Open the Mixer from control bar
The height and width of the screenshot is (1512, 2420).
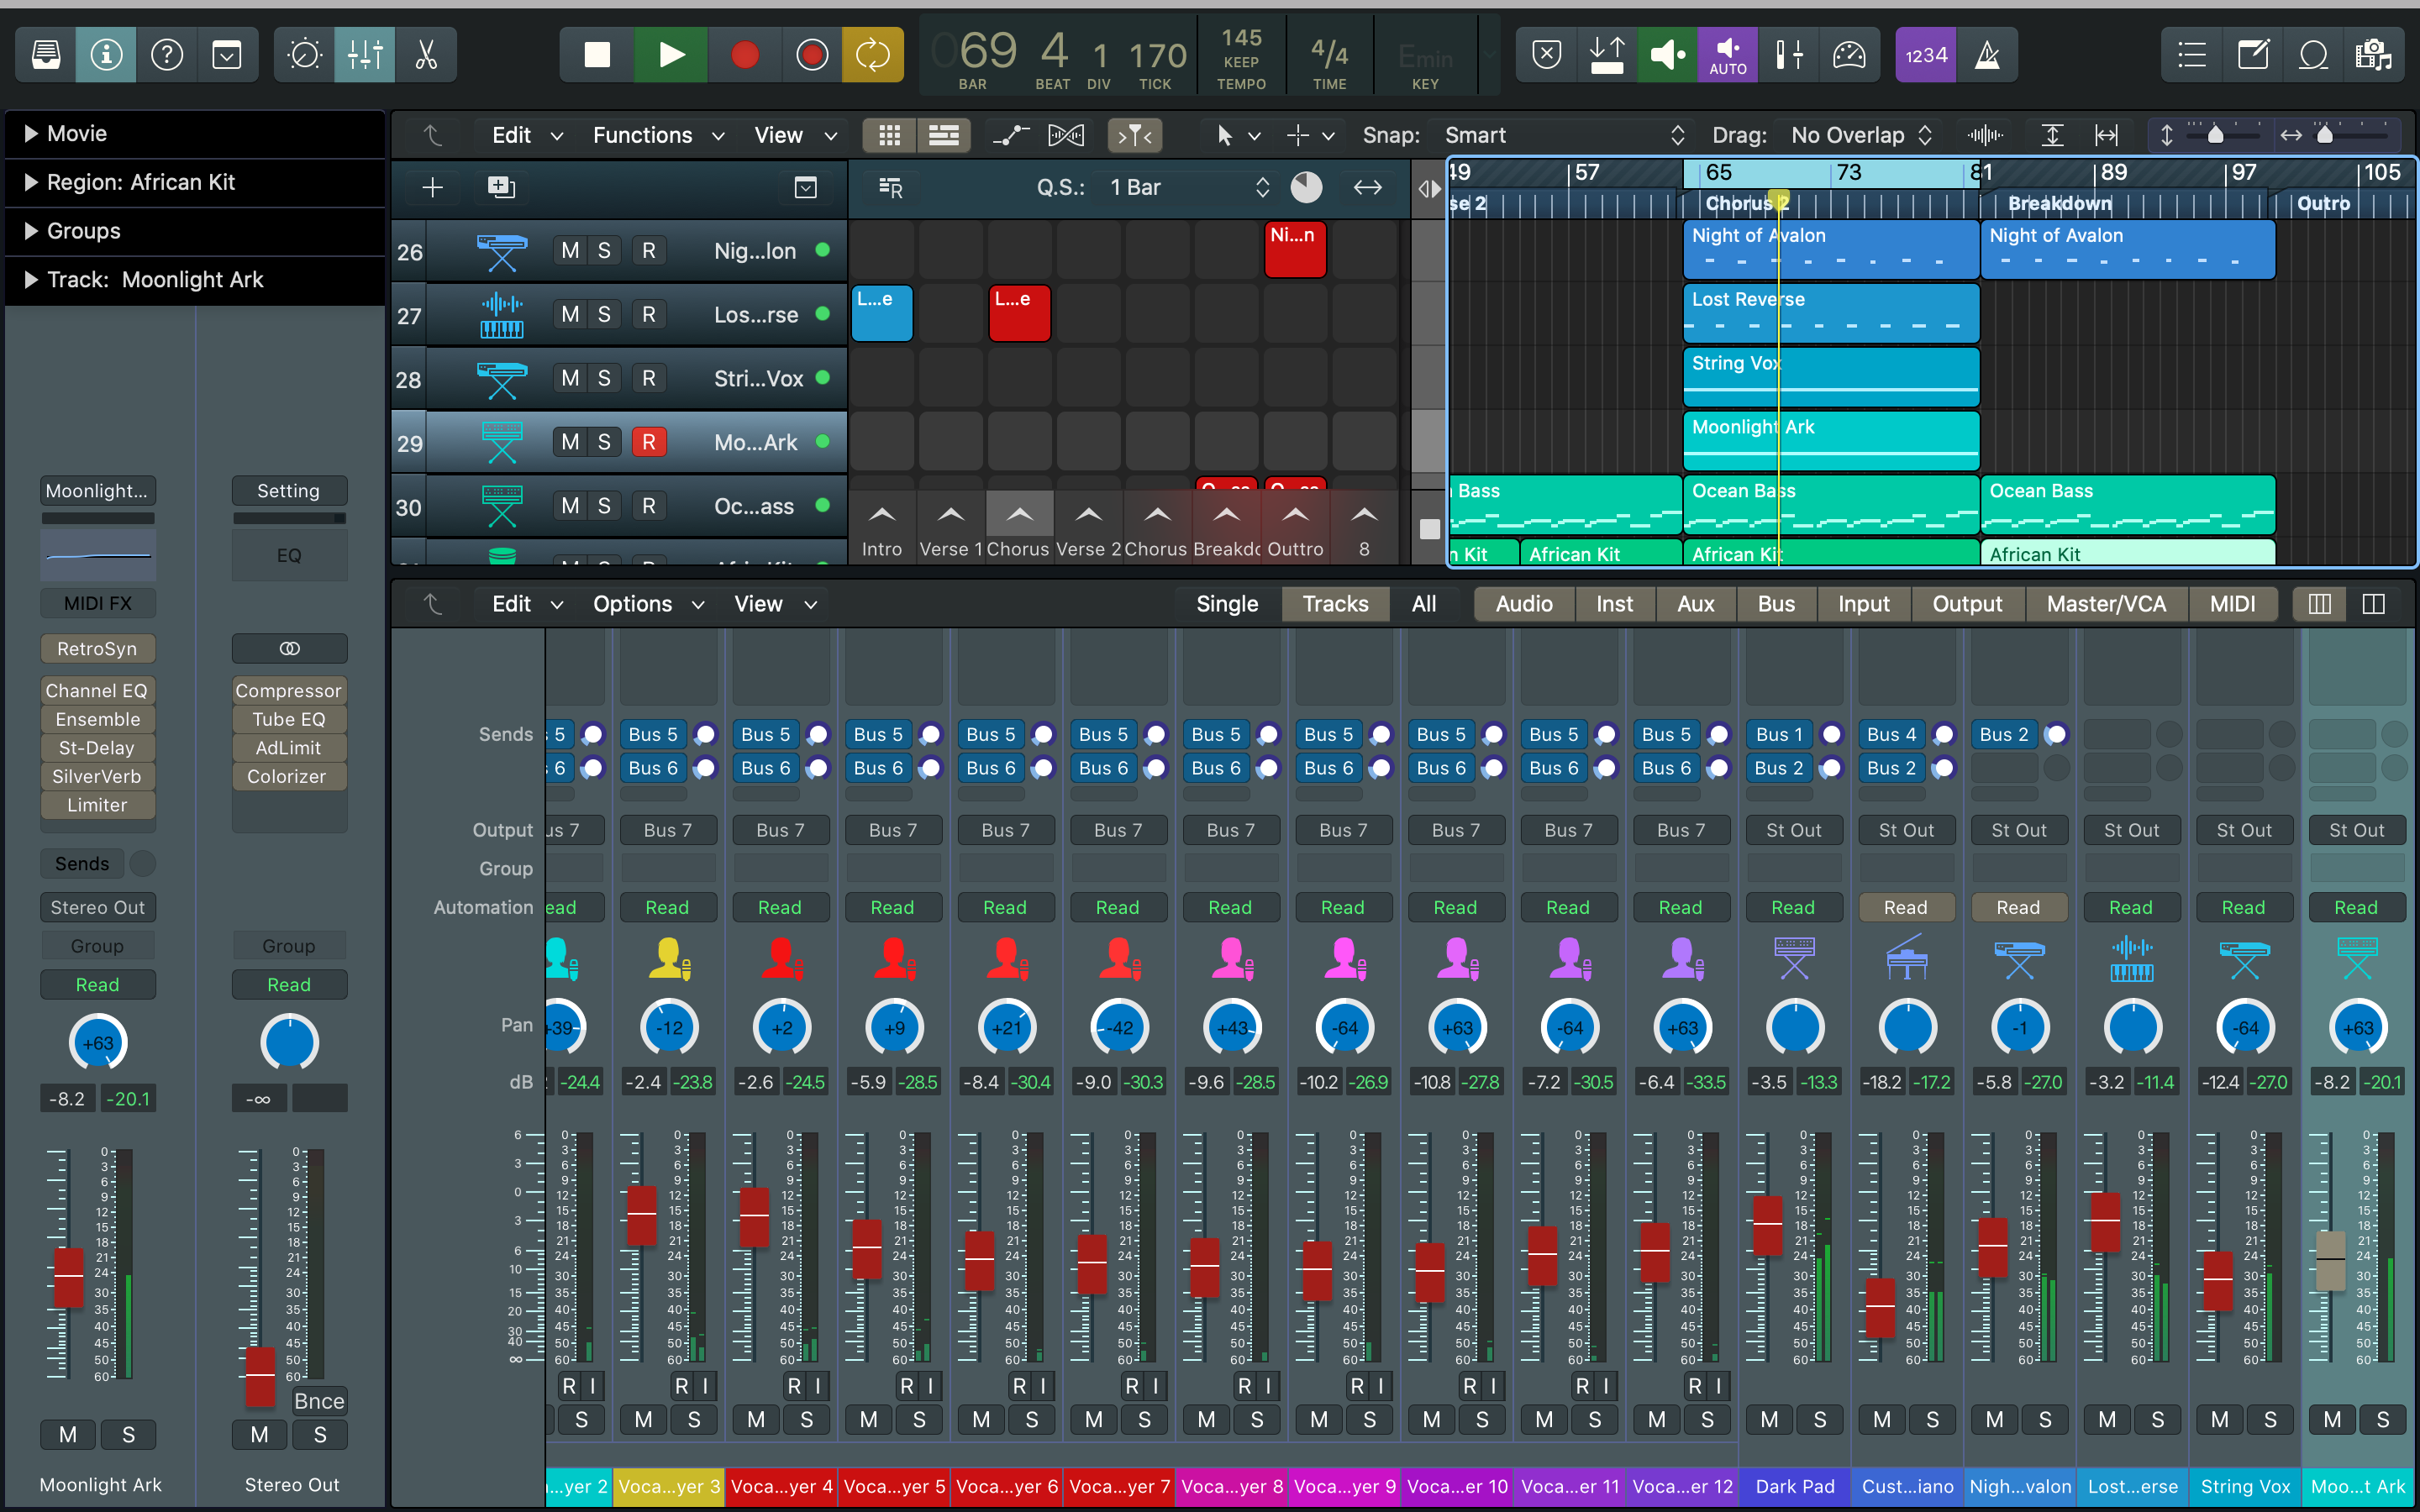coord(365,55)
